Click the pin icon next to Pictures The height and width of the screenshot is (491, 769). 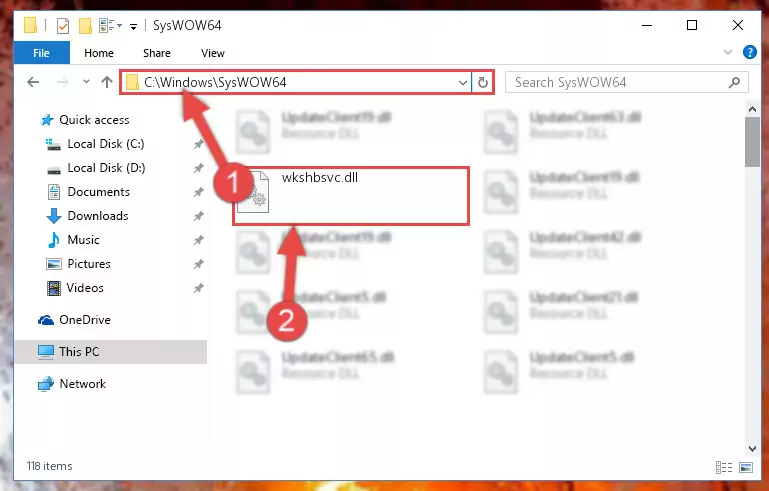click(198, 264)
